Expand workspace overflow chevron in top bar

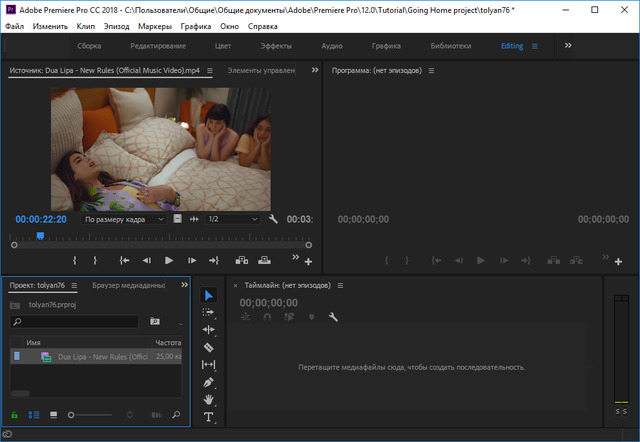point(569,46)
